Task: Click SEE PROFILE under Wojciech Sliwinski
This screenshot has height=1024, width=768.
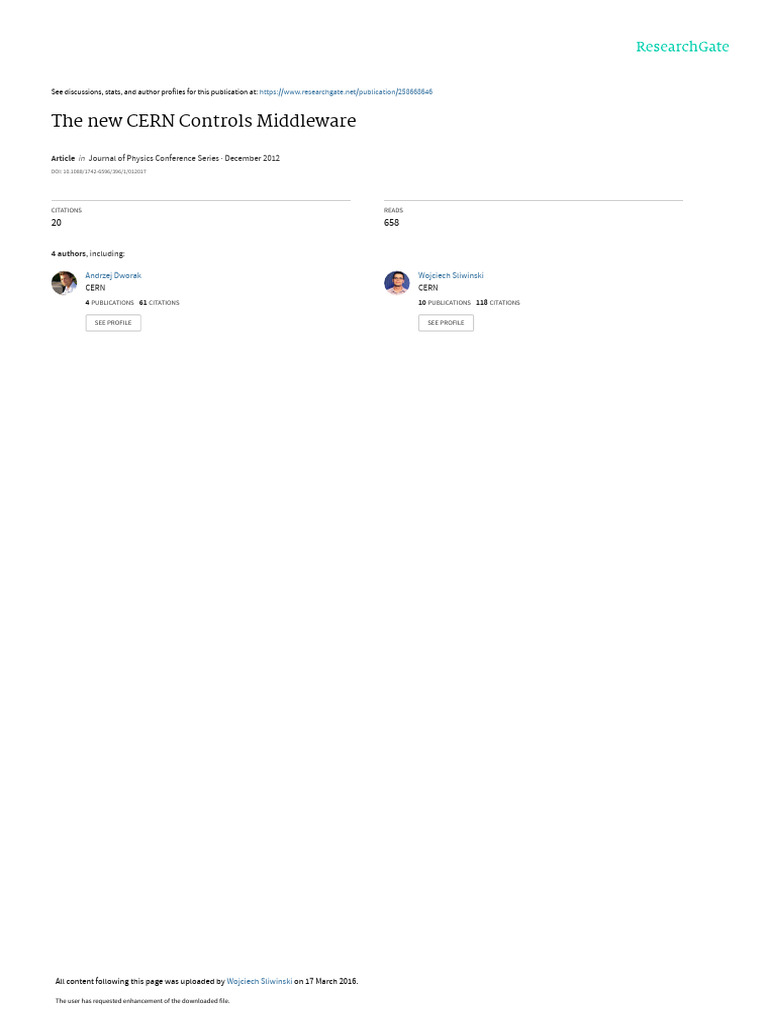Action: coord(446,323)
